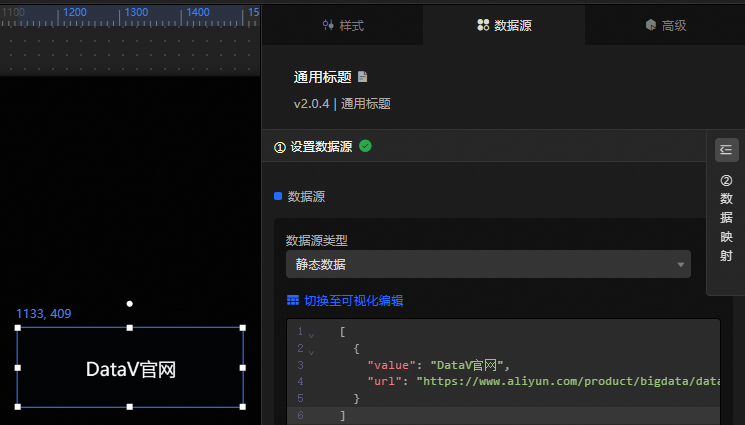Click the table icon before 切换至可视化编辑
The height and width of the screenshot is (425, 745).
[x=293, y=300]
